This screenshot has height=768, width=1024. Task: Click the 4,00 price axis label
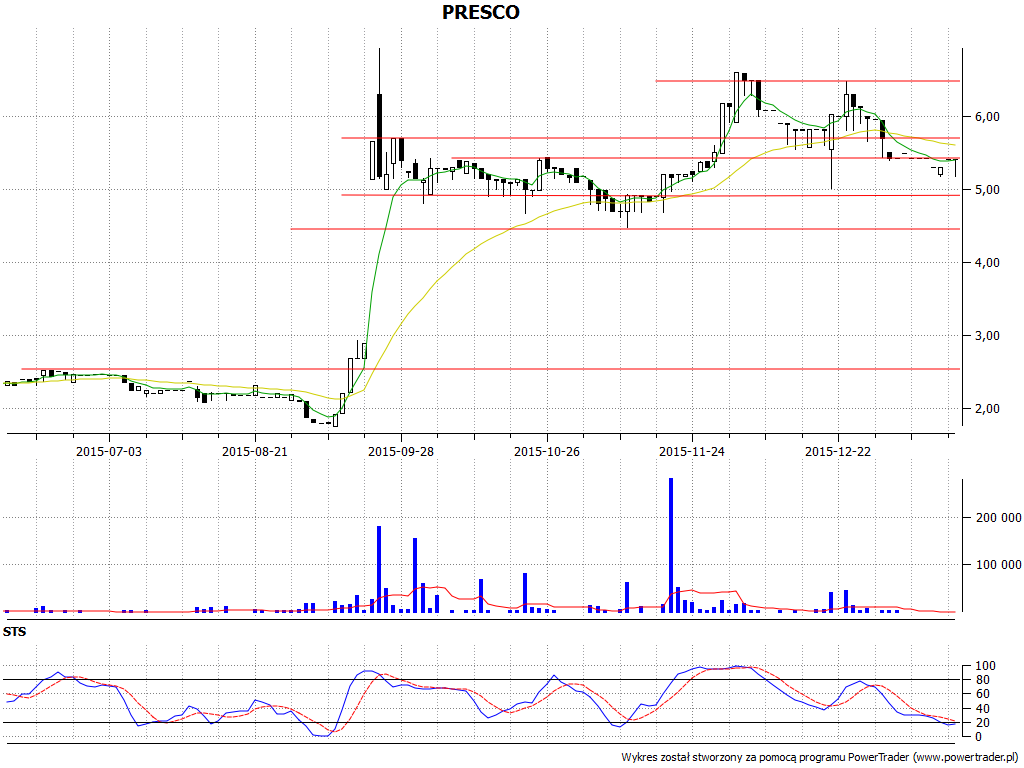987,263
